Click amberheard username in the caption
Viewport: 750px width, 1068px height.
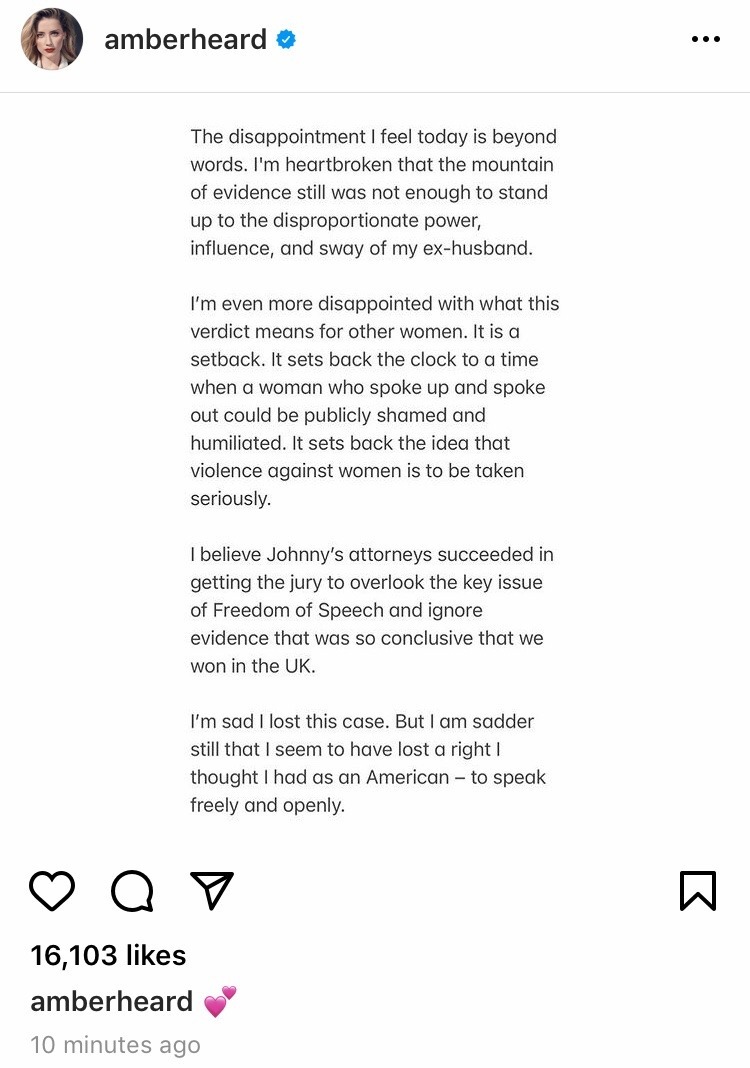111,1001
